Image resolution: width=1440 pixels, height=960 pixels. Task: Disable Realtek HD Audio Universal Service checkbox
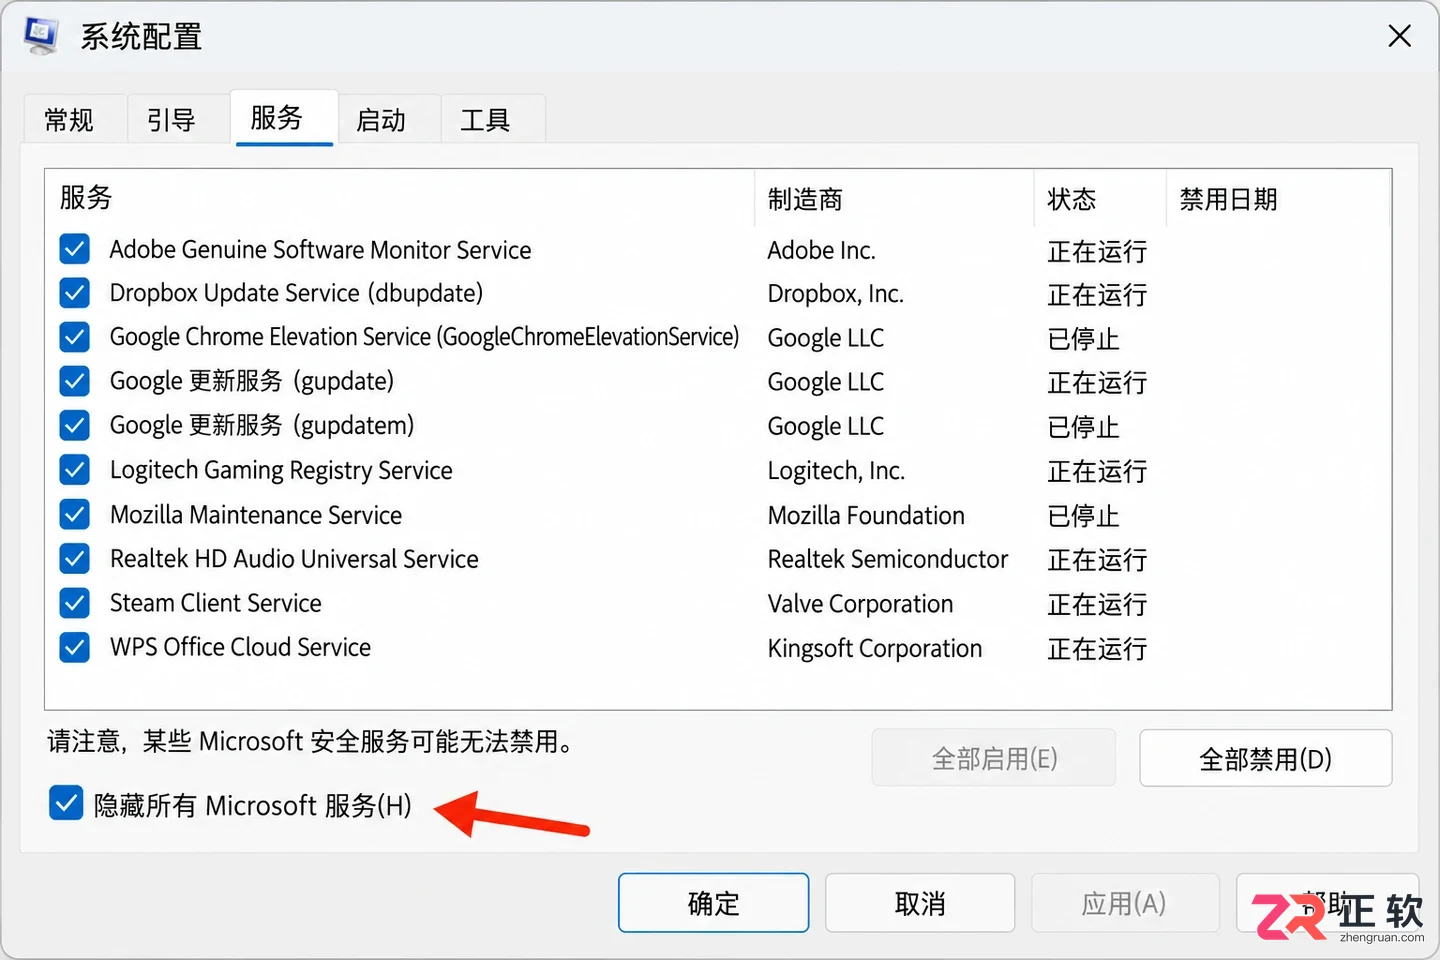(75, 558)
